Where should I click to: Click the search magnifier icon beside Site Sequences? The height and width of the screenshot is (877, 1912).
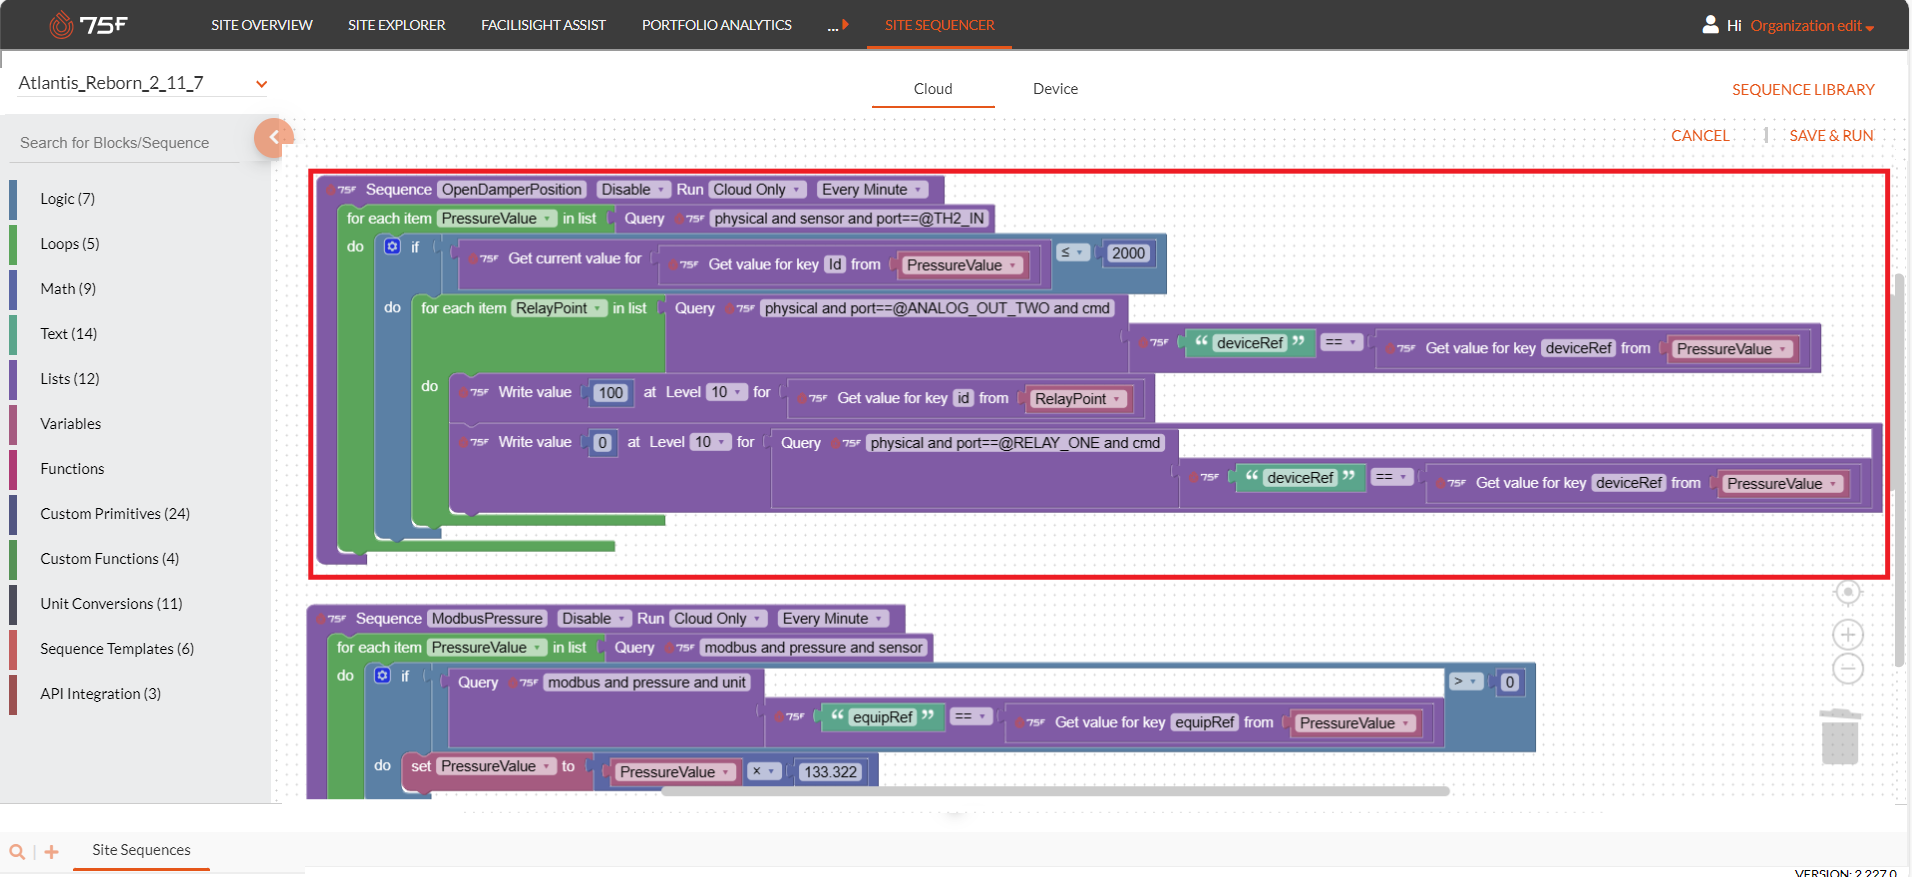tap(17, 852)
